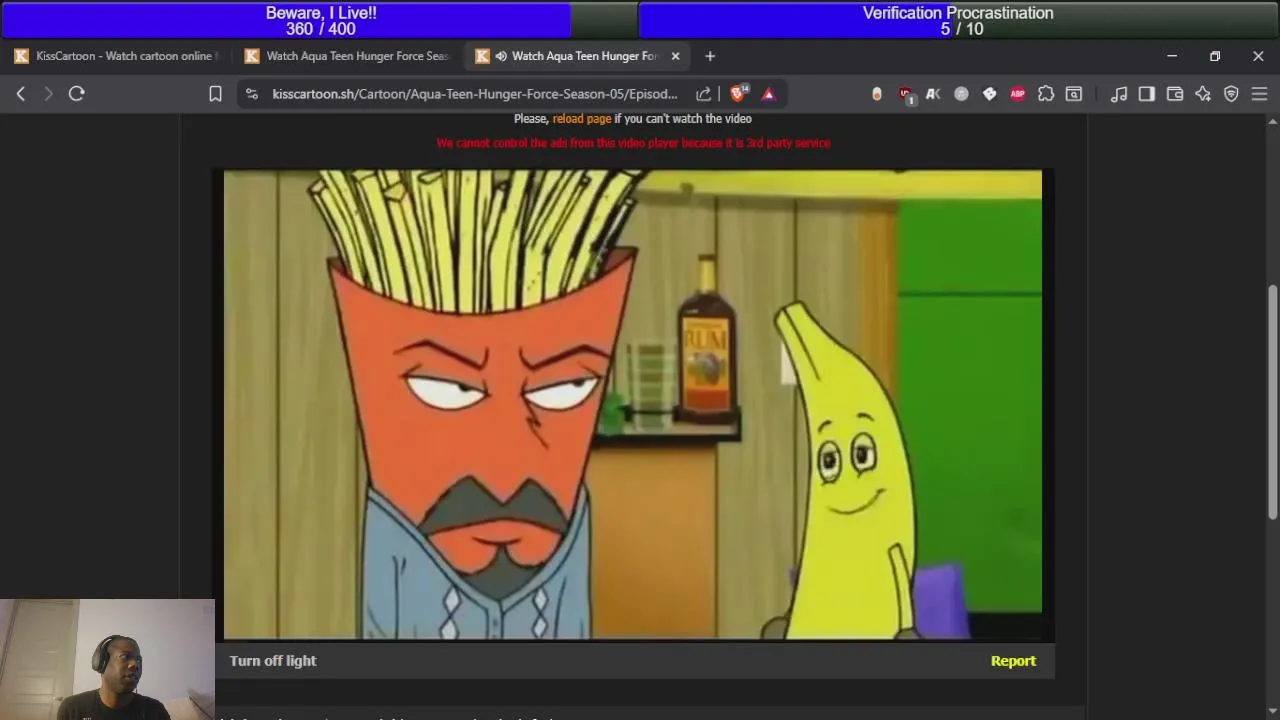Click the reload page link
Screen dimensions: 1280x720
pyautogui.click(x=582, y=118)
